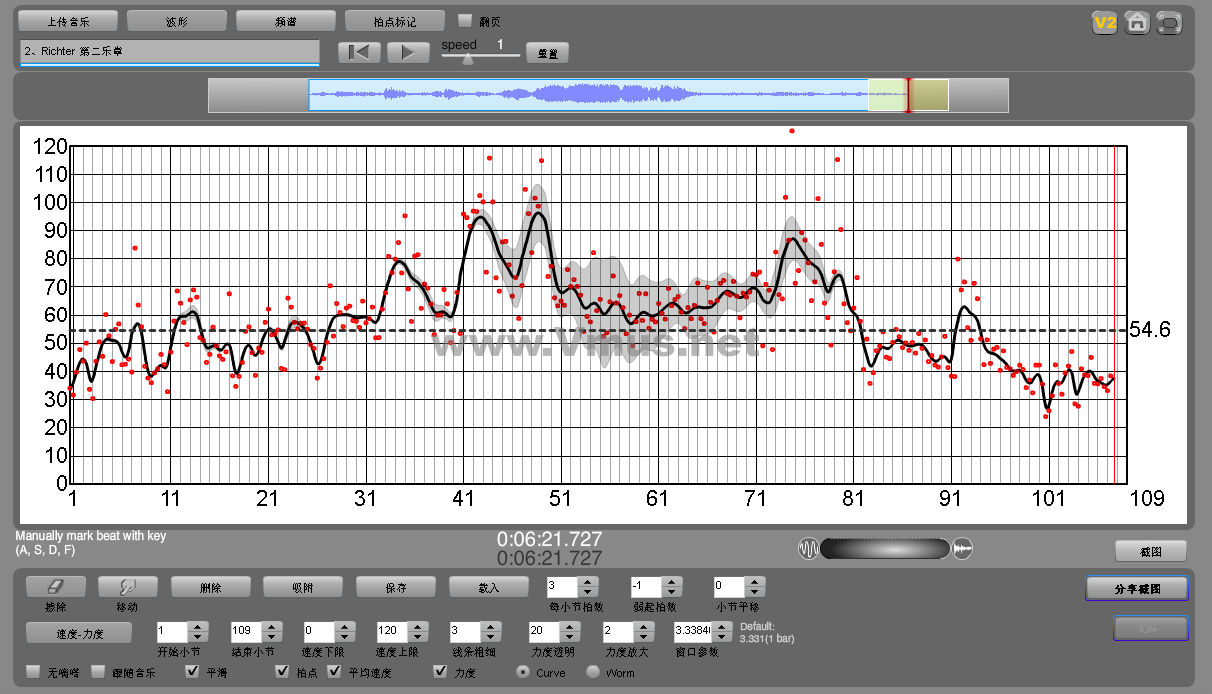Increase 小节平移 stepper value
This screenshot has width=1212, height=694.
[755, 582]
